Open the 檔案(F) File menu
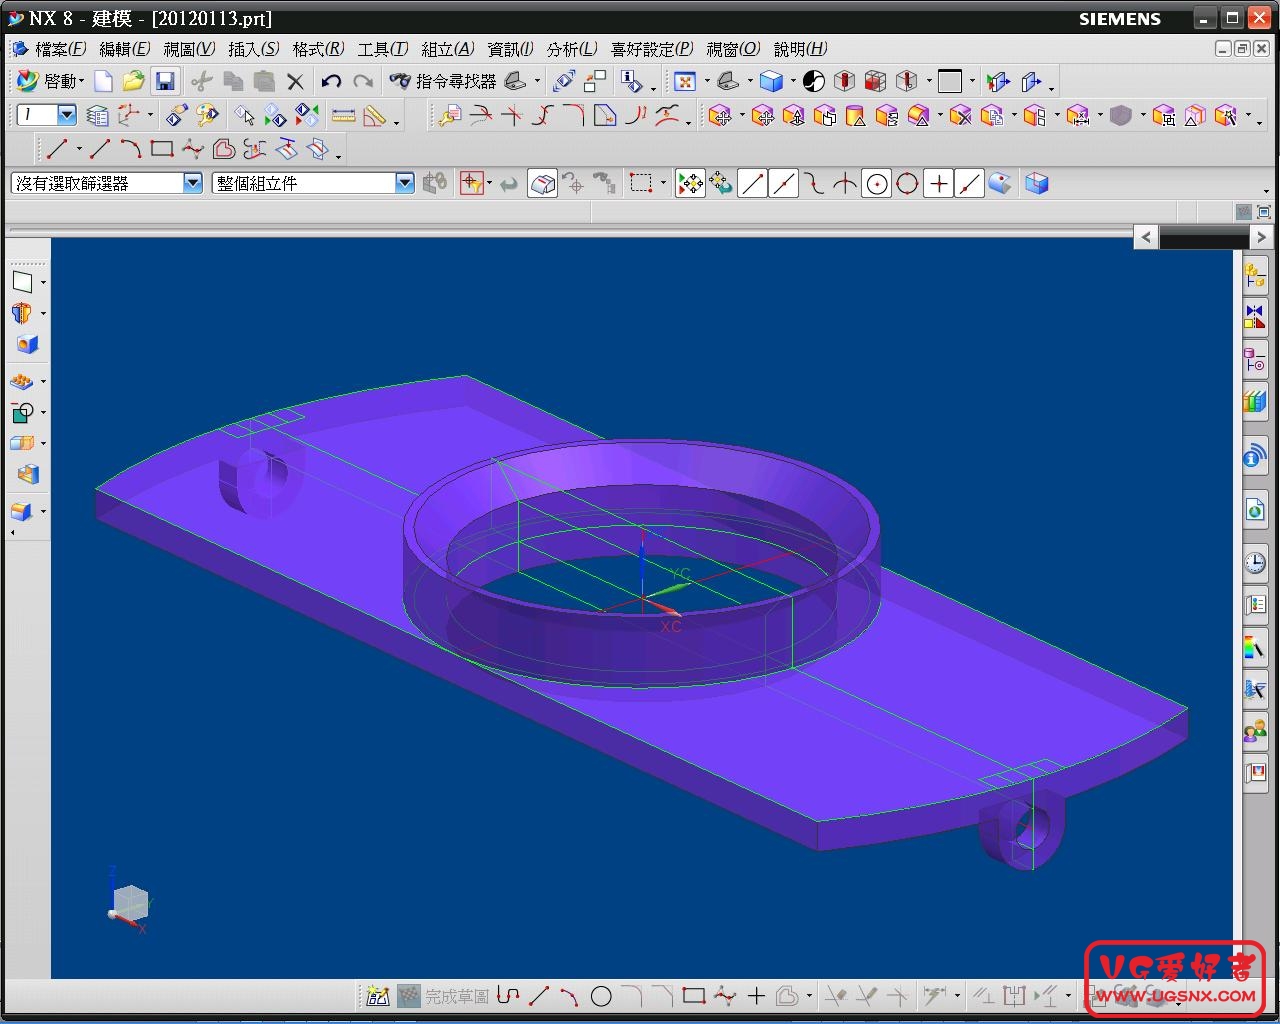This screenshot has width=1280, height=1024. (x=60, y=49)
